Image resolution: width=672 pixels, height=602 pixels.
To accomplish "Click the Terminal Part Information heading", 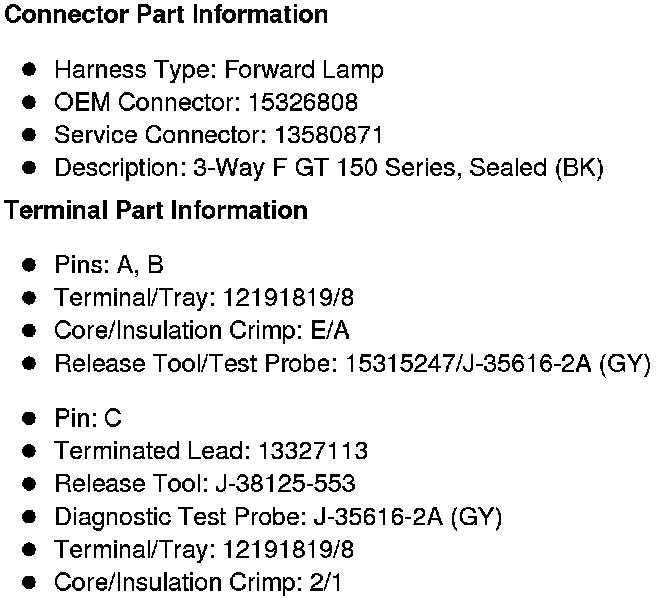I will click(x=157, y=211).
